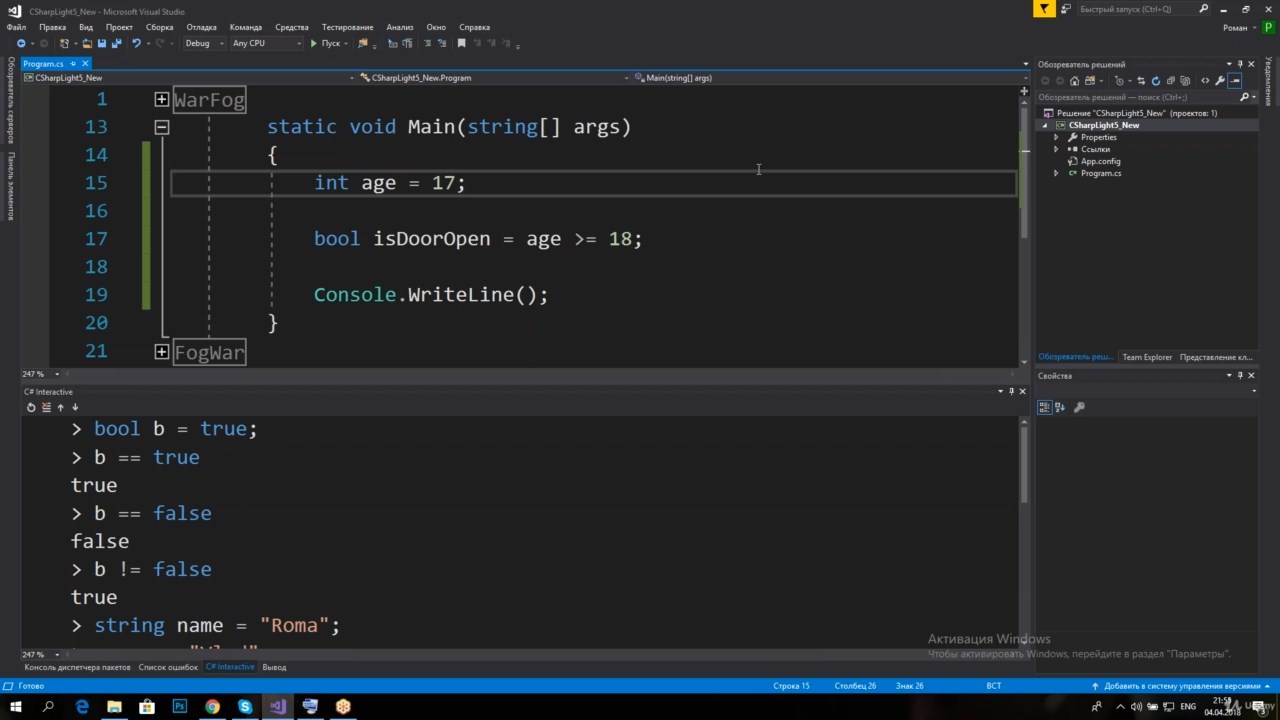Expand the Ссылки references node
This screenshot has width=1280, height=720.
click(1056, 149)
